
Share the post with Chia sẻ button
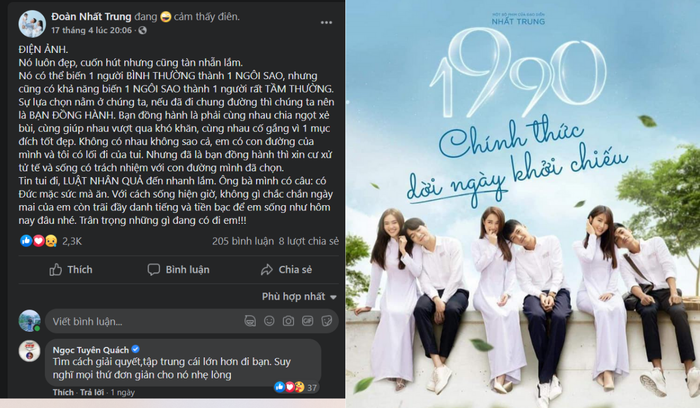tap(286, 270)
